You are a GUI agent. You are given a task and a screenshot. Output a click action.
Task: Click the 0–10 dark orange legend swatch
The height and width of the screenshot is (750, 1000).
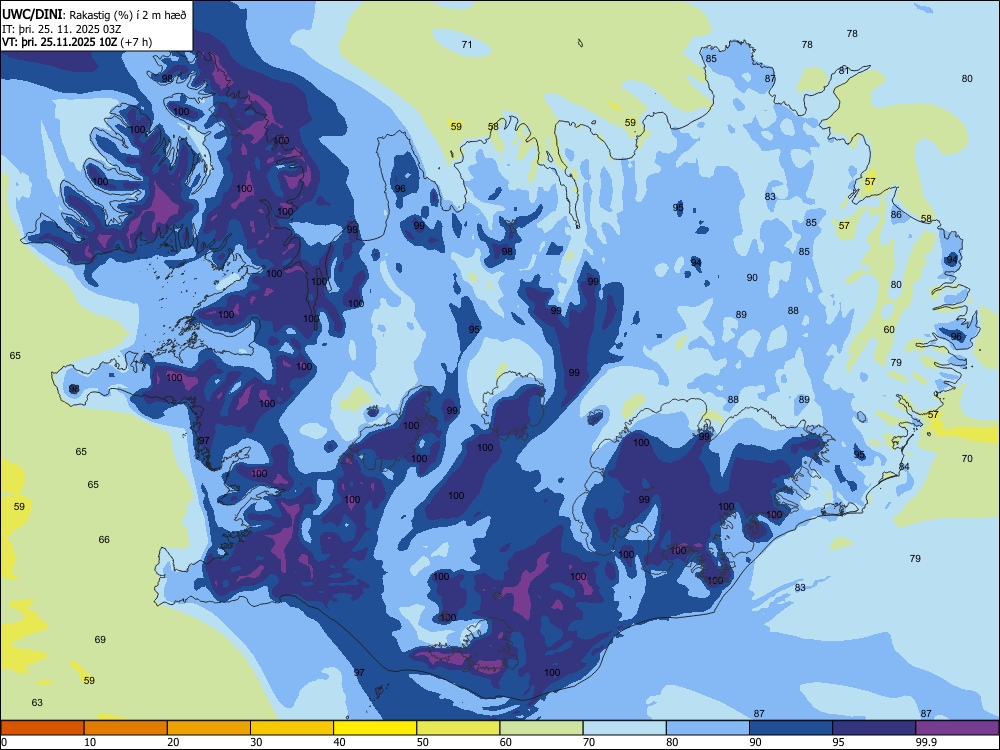tap(42, 728)
